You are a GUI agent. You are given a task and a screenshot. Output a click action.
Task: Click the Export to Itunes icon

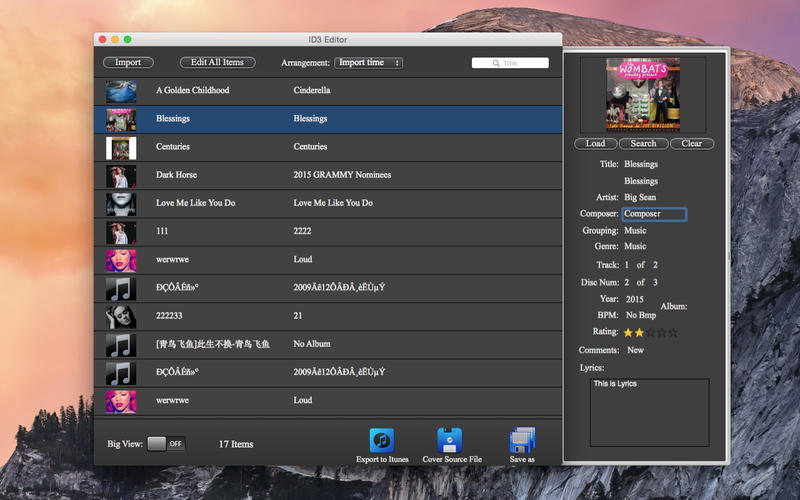[381, 440]
